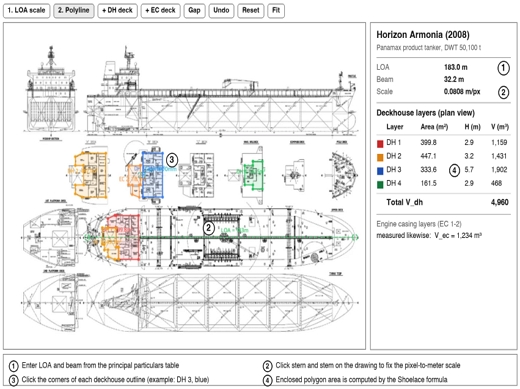Undo the last point with Undo button
Image resolution: width=520 pixels, height=389 pixels.
click(x=221, y=11)
